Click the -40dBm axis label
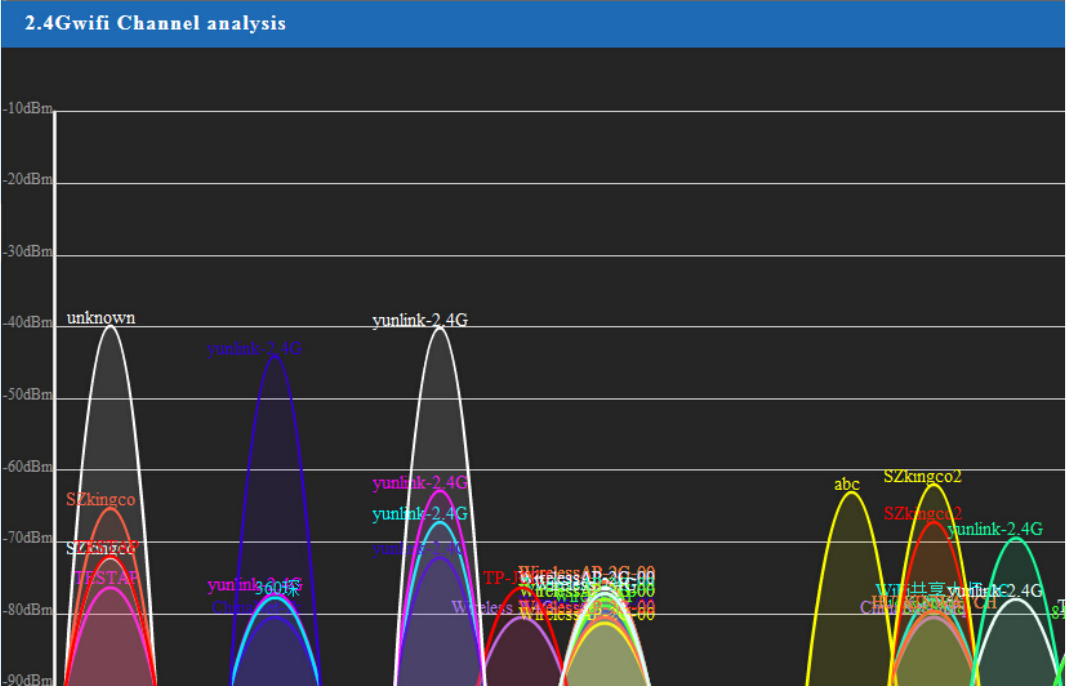The width and height of the screenshot is (1066, 686). point(27,323)
